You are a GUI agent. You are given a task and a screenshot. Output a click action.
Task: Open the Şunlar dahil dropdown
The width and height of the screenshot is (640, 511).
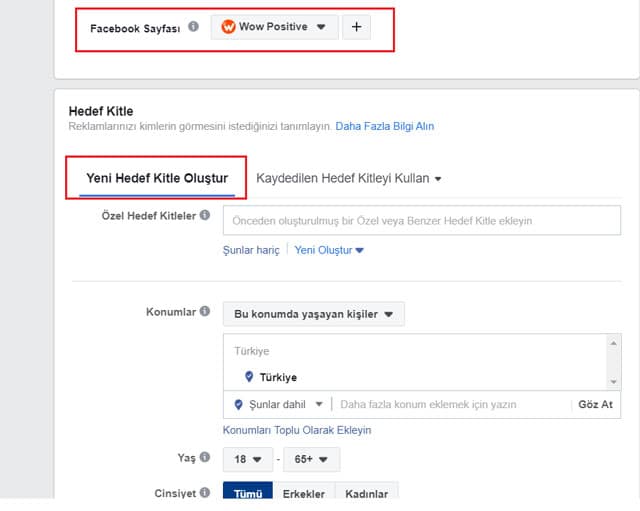278,404
